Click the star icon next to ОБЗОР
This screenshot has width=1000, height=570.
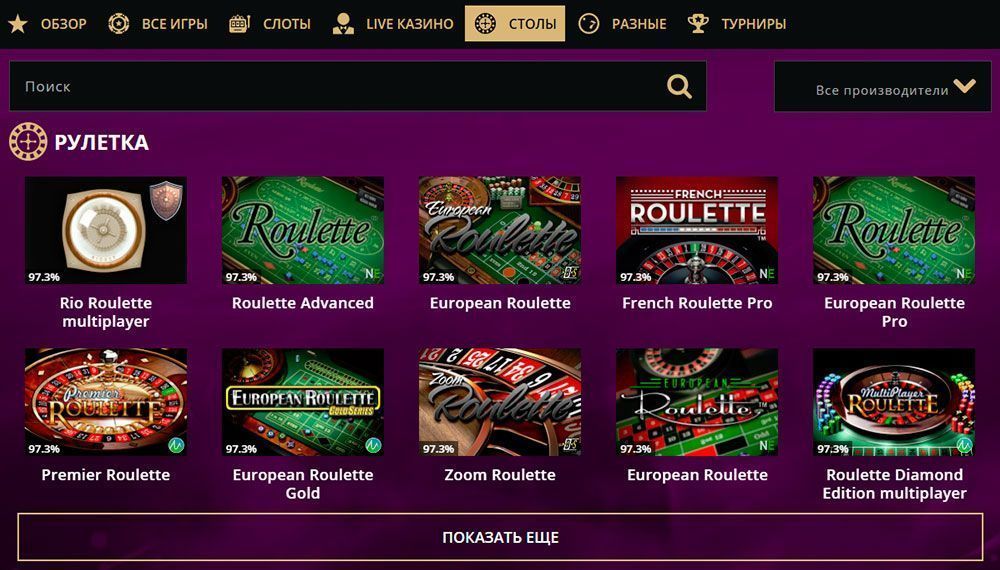click(18, 24)
